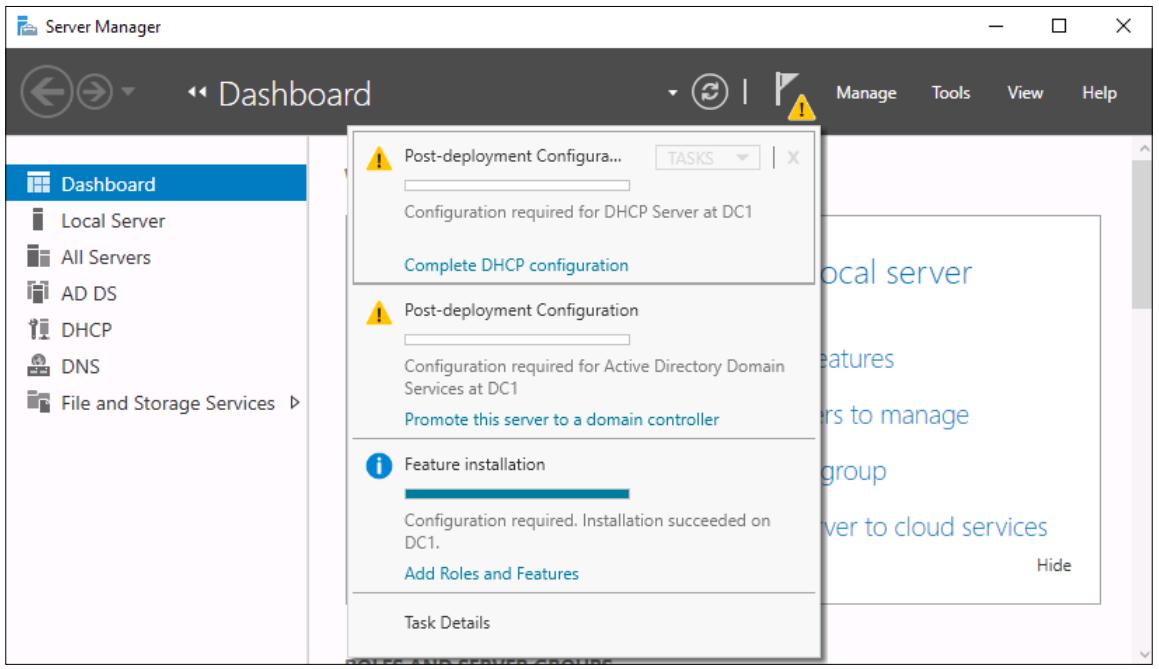Click the Feature installation info icon
The image size is (1159, 669).
(379, 466)
